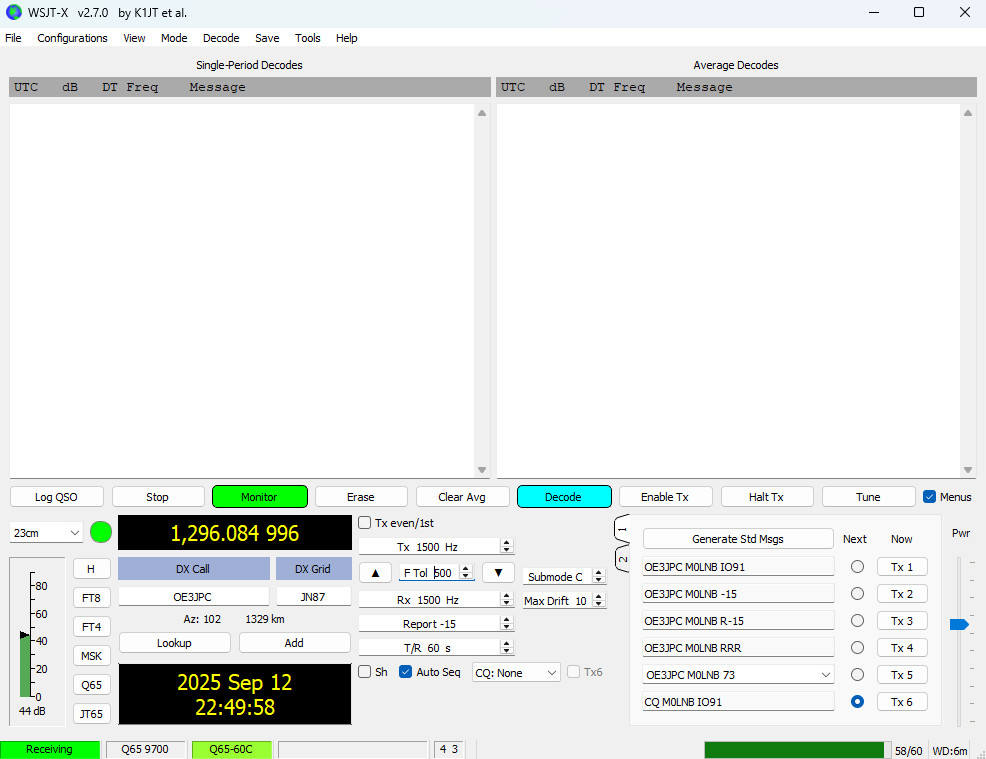Click the down arrow frequency shift button
The height and width of the screenshot is (759, 986).
tap(498, 573)
